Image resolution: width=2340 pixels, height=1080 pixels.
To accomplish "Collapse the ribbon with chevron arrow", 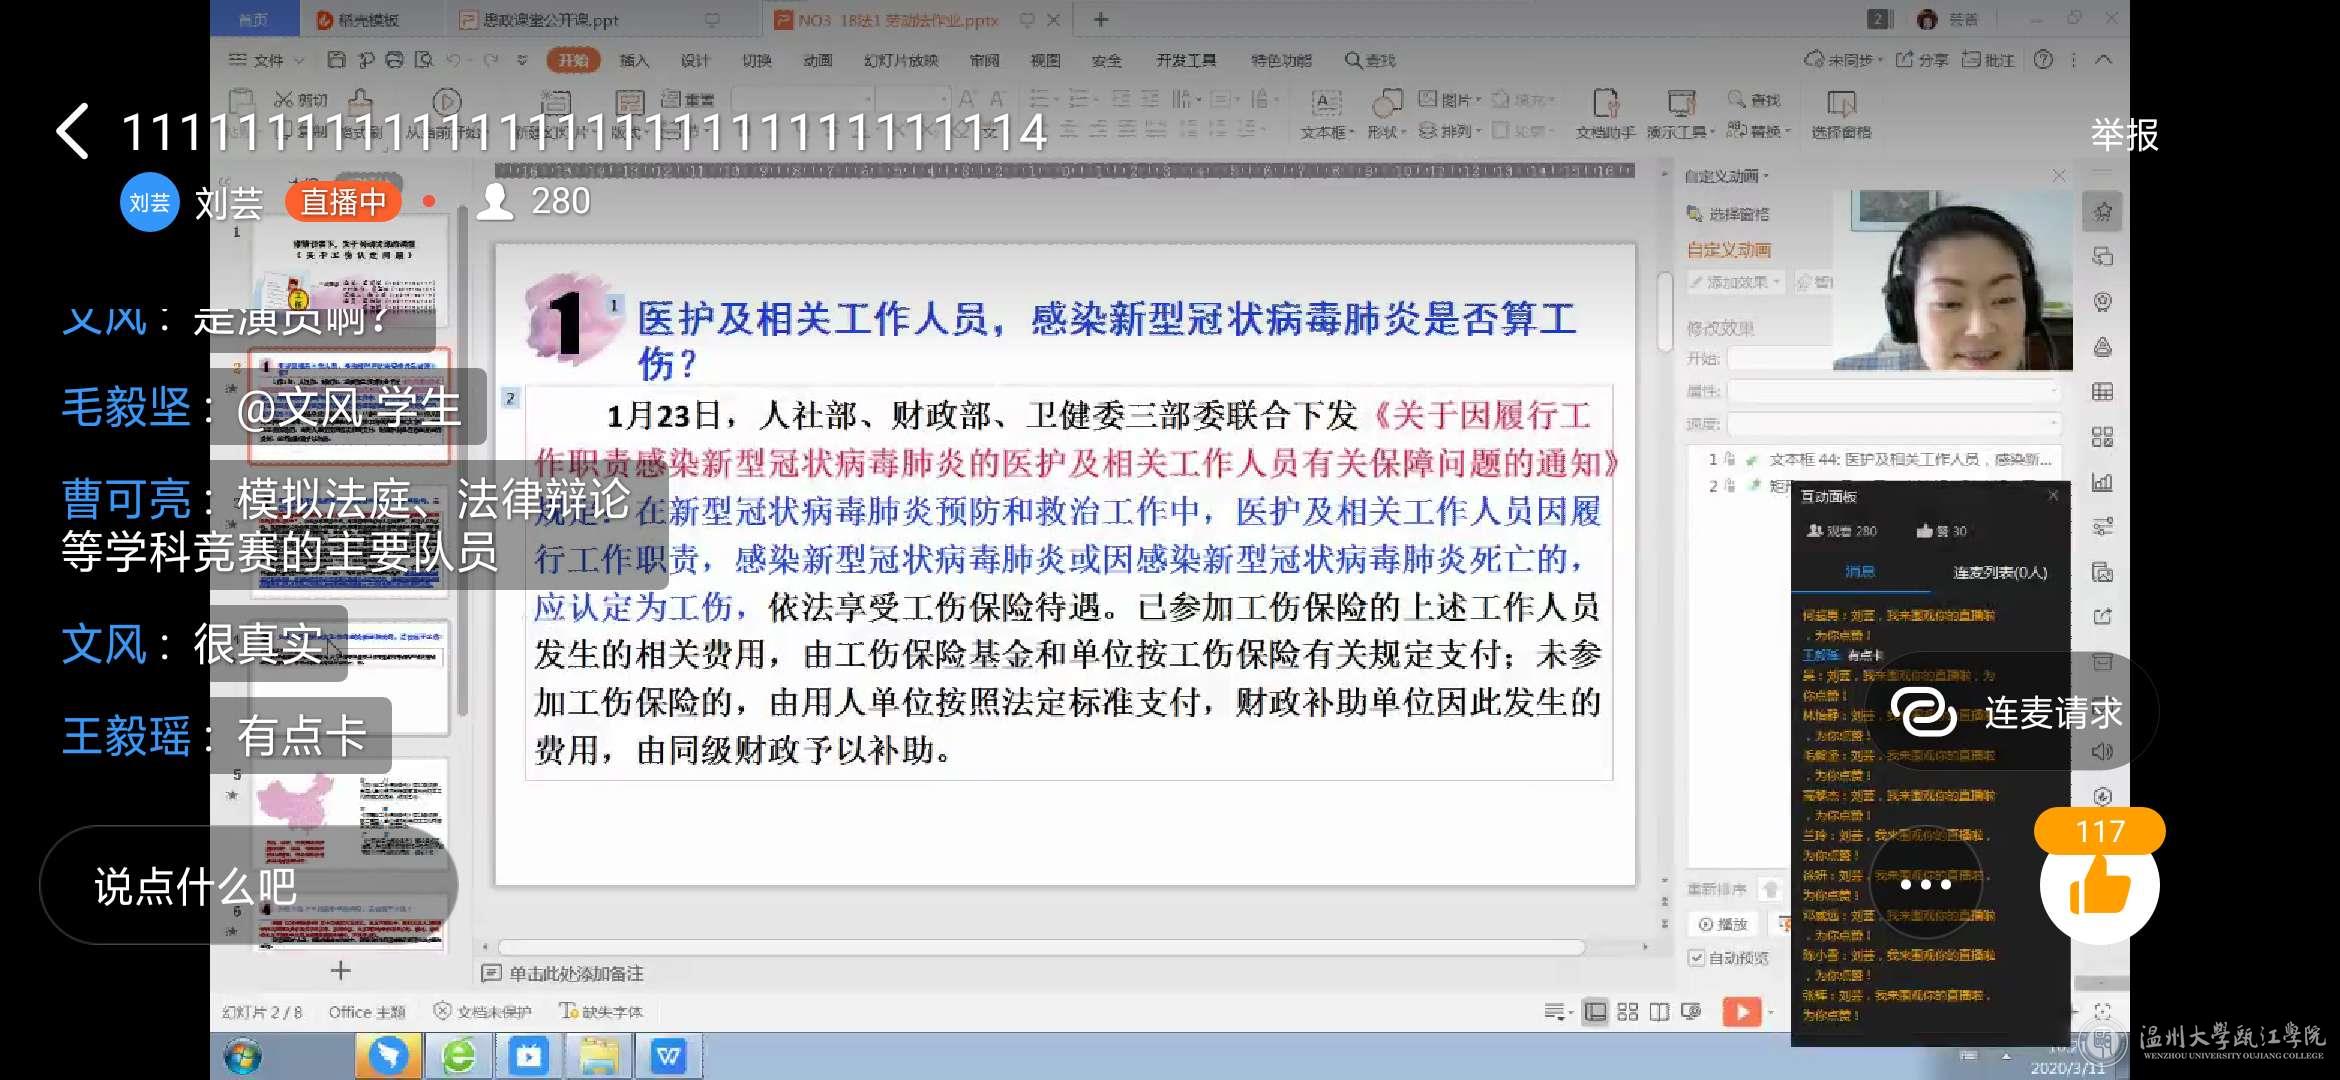I will click(x=2103, y=60).
